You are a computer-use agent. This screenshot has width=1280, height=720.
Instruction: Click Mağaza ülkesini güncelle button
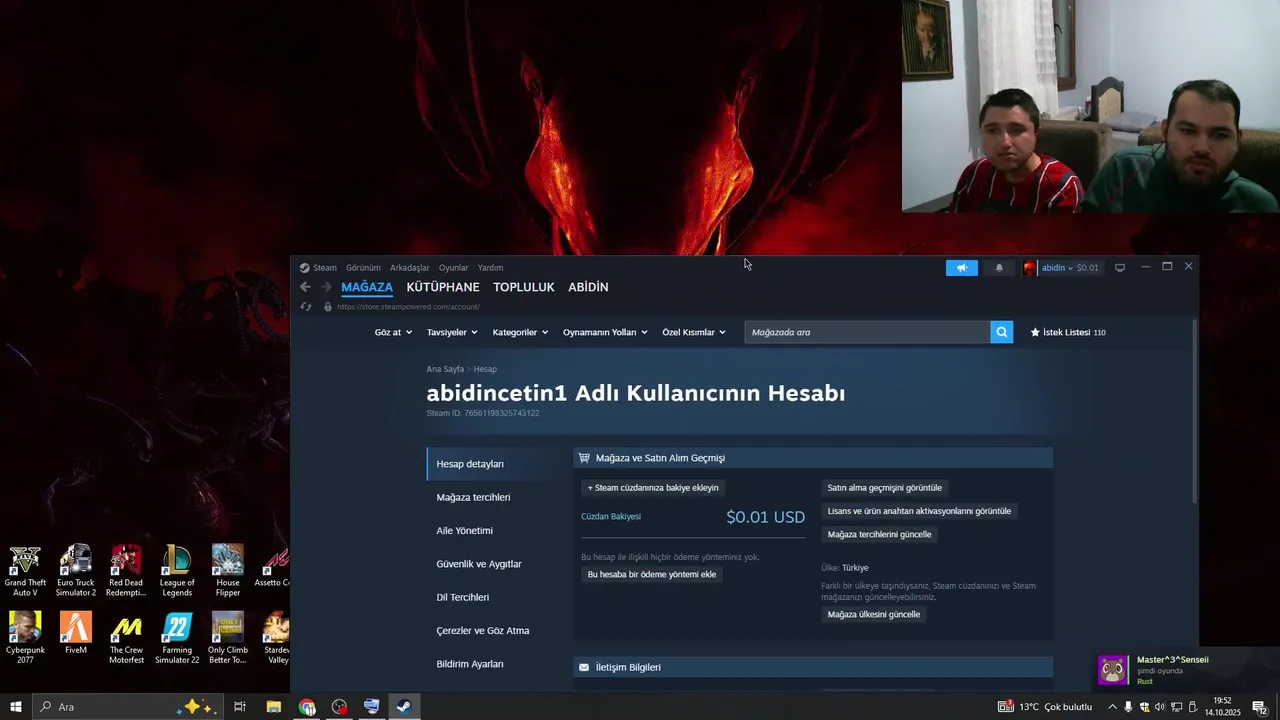tap(874, 614)
